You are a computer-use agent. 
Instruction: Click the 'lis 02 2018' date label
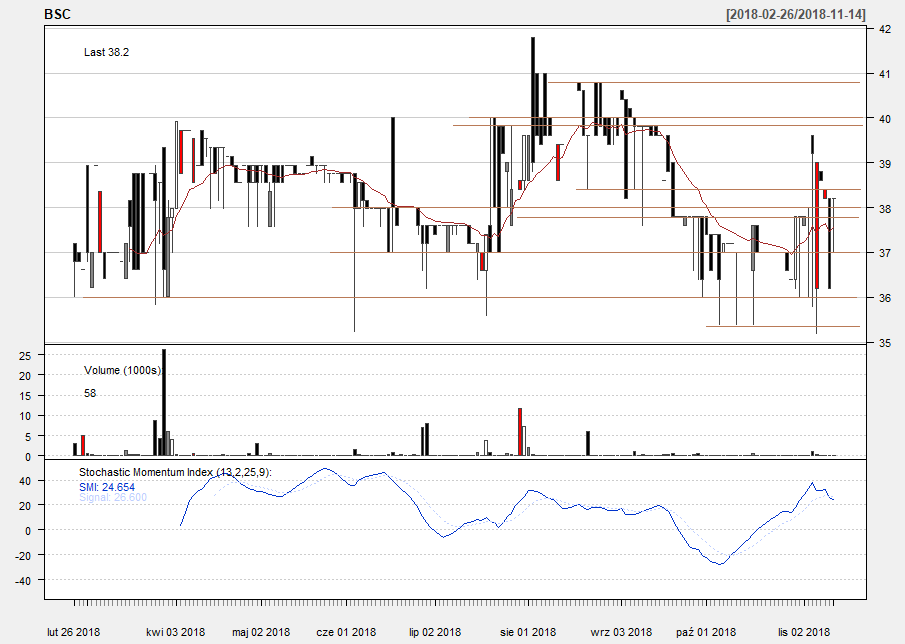pyautogui.click(x=804, y=632)
